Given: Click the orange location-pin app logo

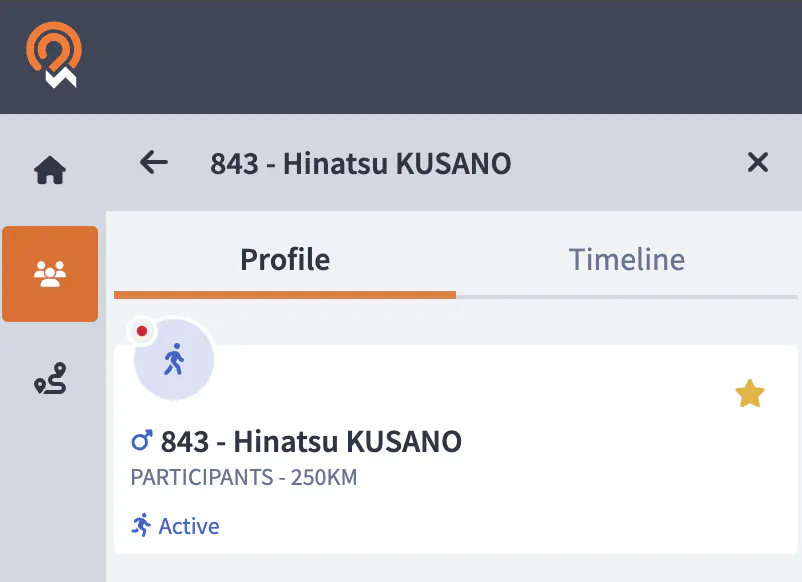Looking at the screenshot, I should point(53,55).
